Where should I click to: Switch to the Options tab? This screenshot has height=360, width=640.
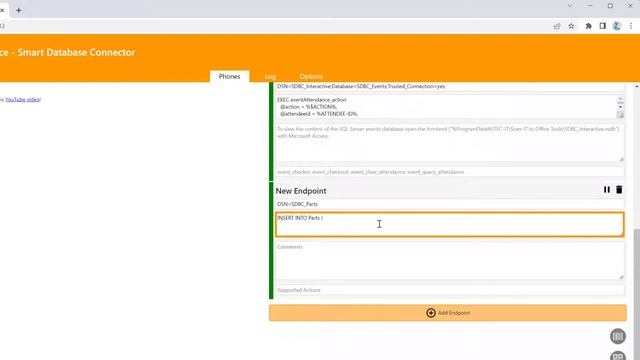click(311, 76)
